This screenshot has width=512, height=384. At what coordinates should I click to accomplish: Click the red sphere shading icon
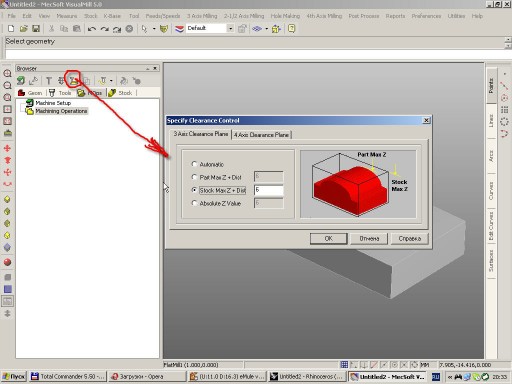tap(7, 262)
